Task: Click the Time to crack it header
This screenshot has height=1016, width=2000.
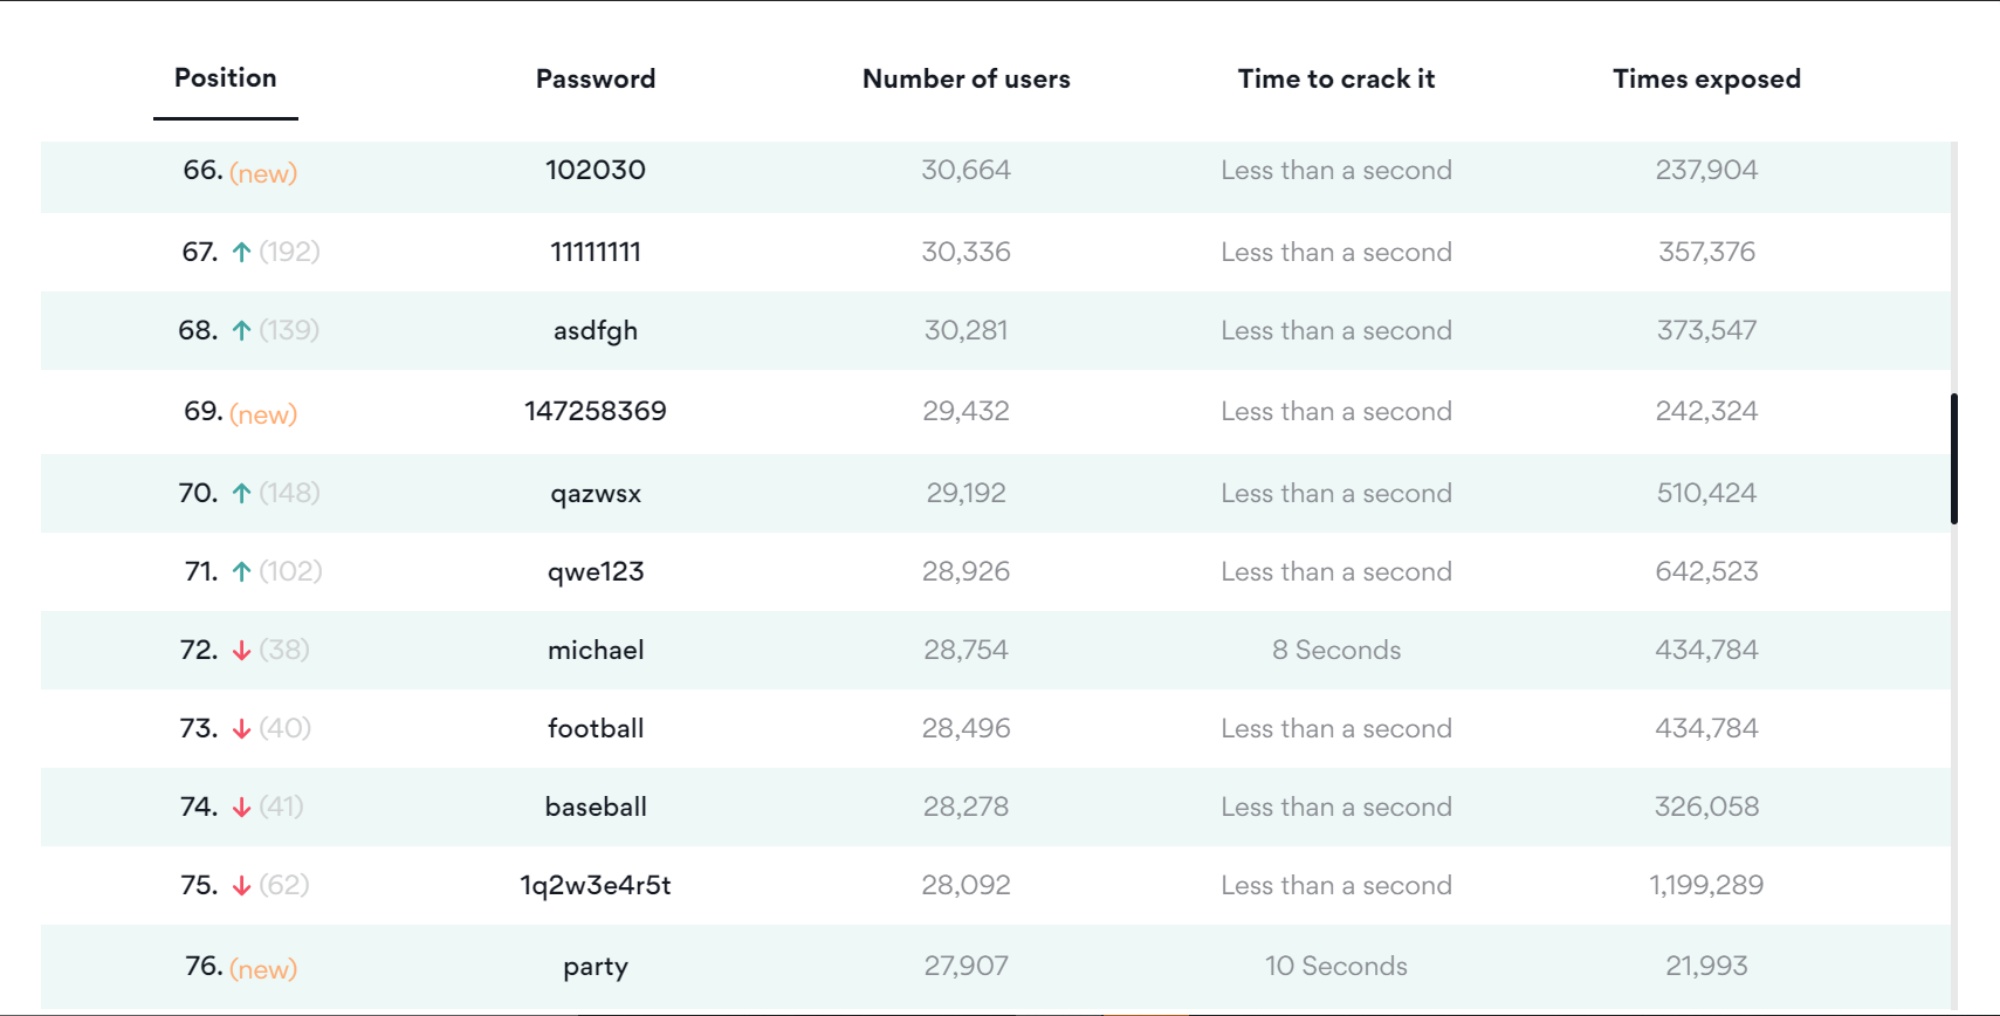Action: coord(1336,79)
